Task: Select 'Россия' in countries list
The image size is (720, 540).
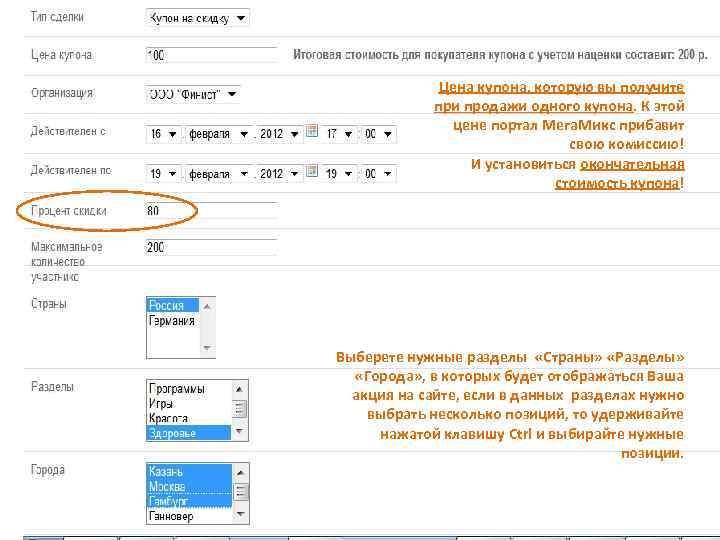Action: (x=173, y=305)
